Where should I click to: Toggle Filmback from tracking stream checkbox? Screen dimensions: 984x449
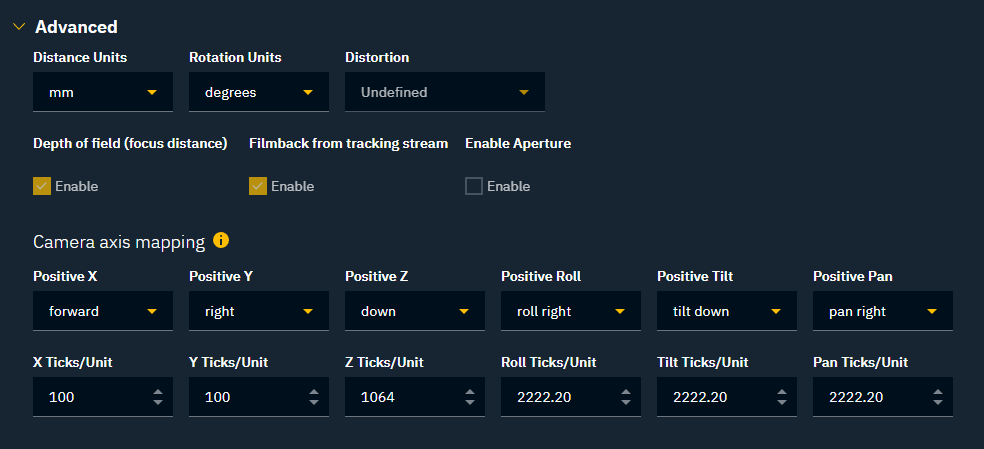[258, 186]
